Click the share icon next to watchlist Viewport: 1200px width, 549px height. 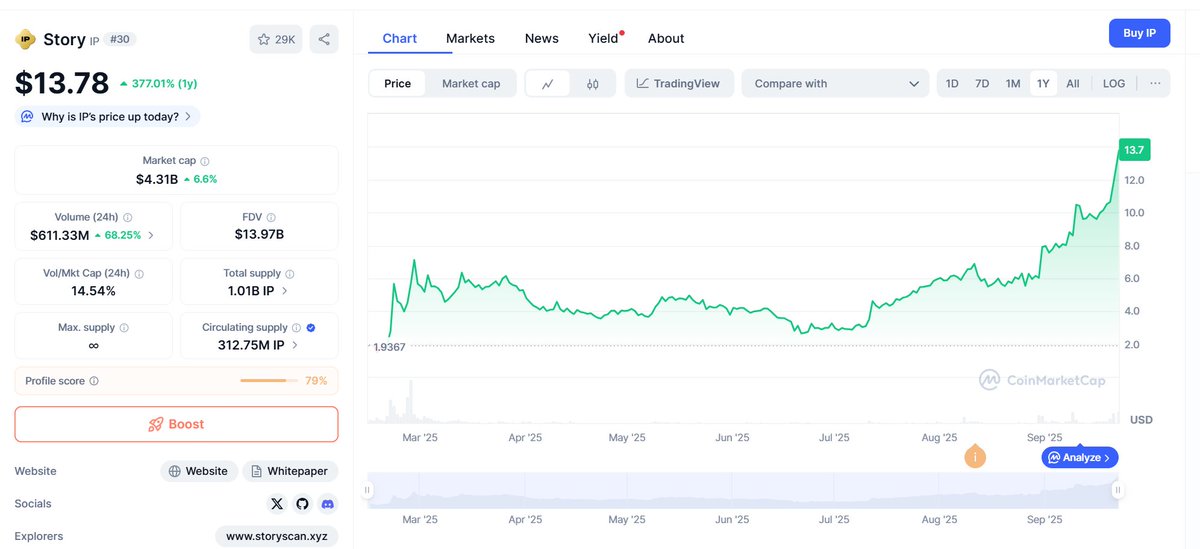click(x=324, y=39)
